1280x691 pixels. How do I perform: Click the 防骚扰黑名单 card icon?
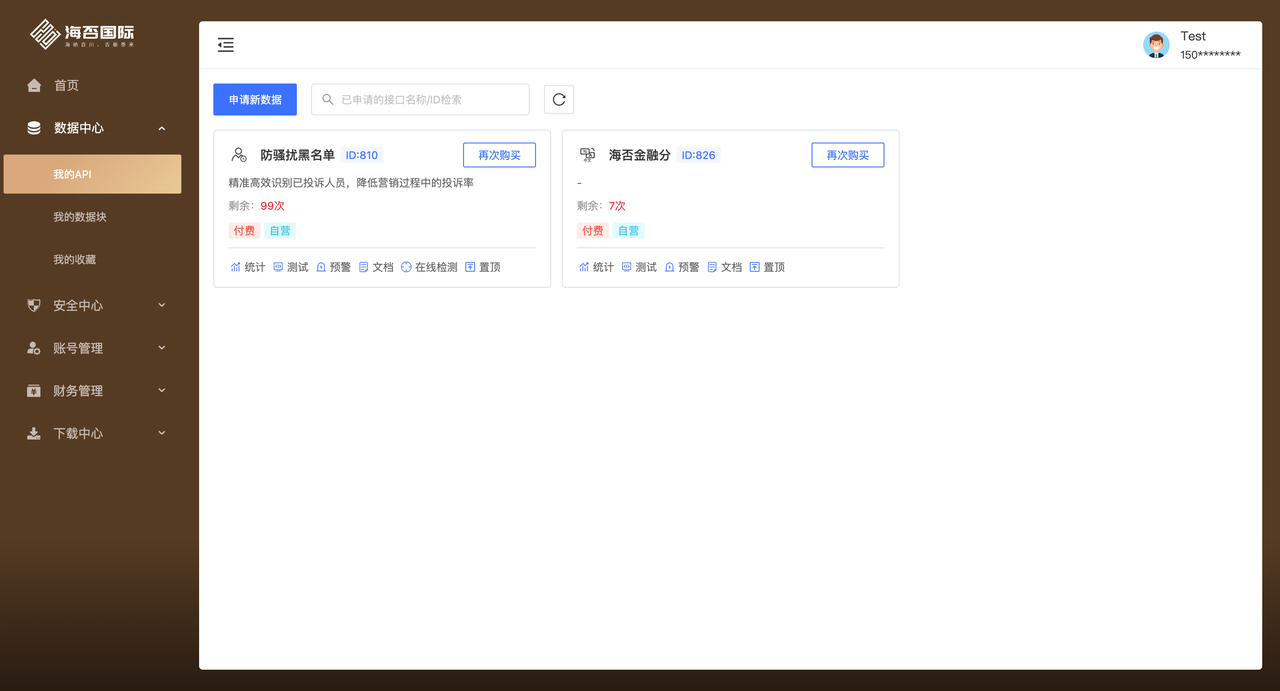coord(239,155)
